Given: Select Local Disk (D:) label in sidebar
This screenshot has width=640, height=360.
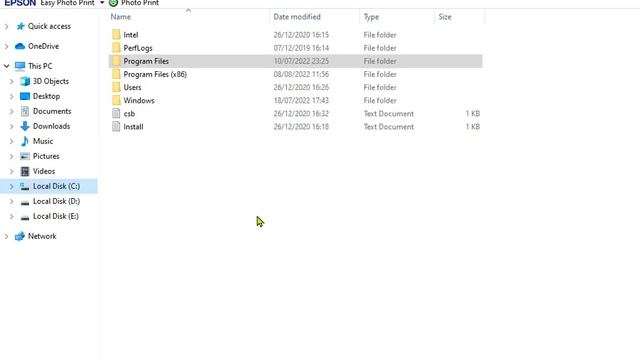Looking at the screenshot, I should [x=56, y=201].
